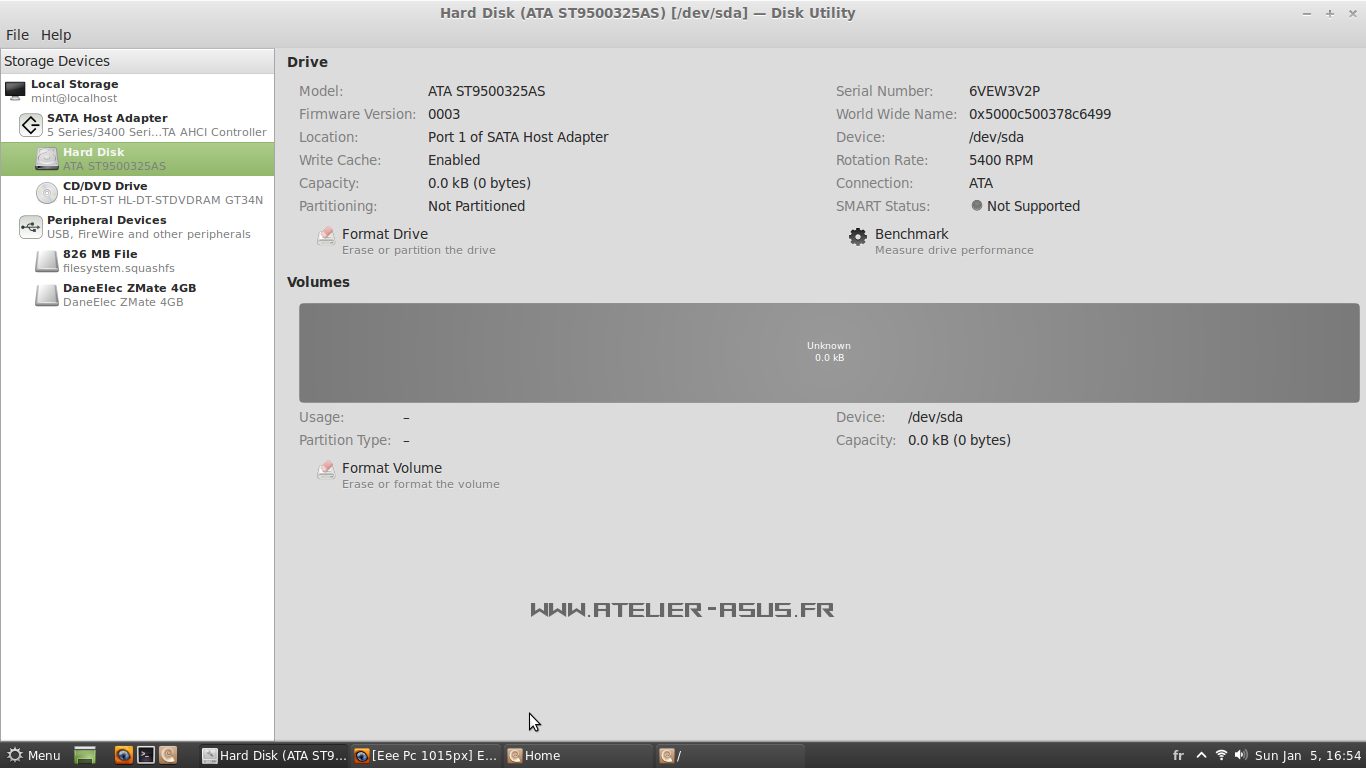1366x768 pixels.
Task: Click the Unknown 0.0 kB volume block
Action: tap(829, 352)
